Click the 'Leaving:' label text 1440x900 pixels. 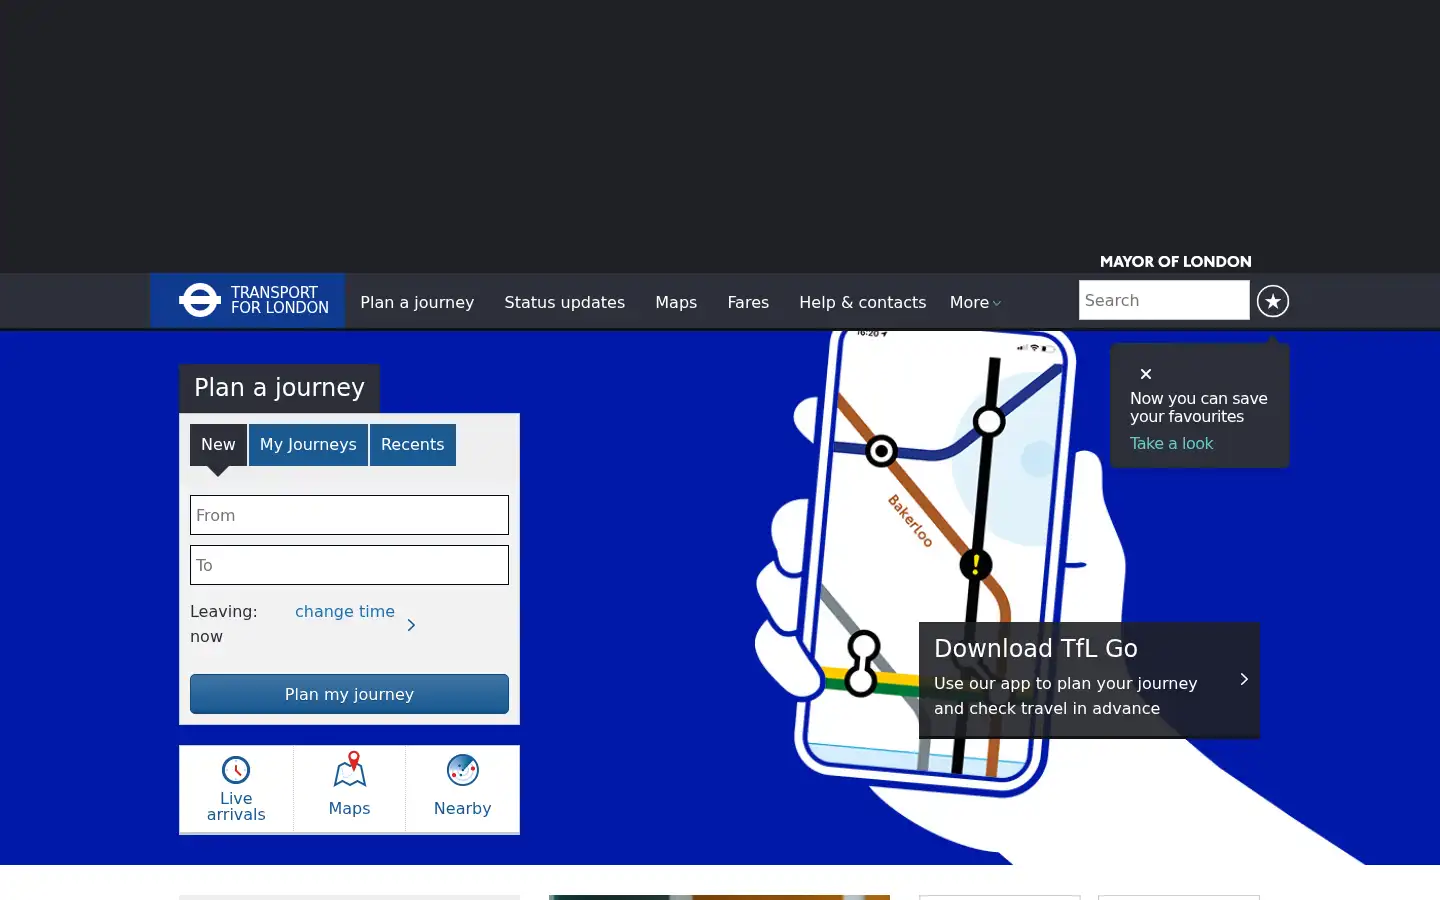coord(224,611)
